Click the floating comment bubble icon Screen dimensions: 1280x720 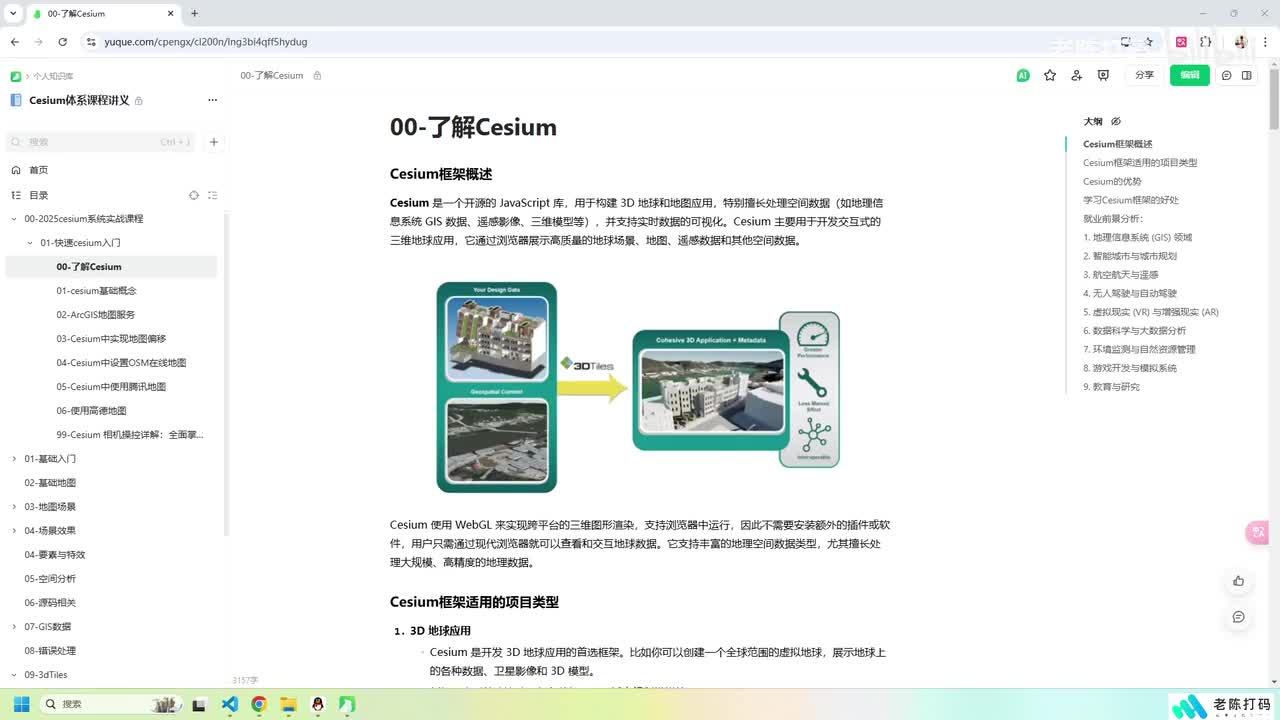pos(1238,617)
